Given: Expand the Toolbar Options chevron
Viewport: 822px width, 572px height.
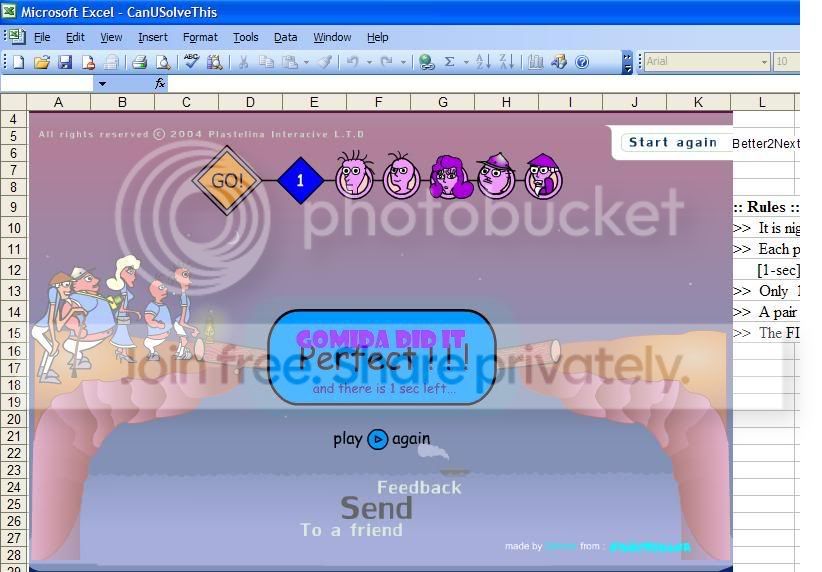Looking at the screenshot, I should [627, 62].
